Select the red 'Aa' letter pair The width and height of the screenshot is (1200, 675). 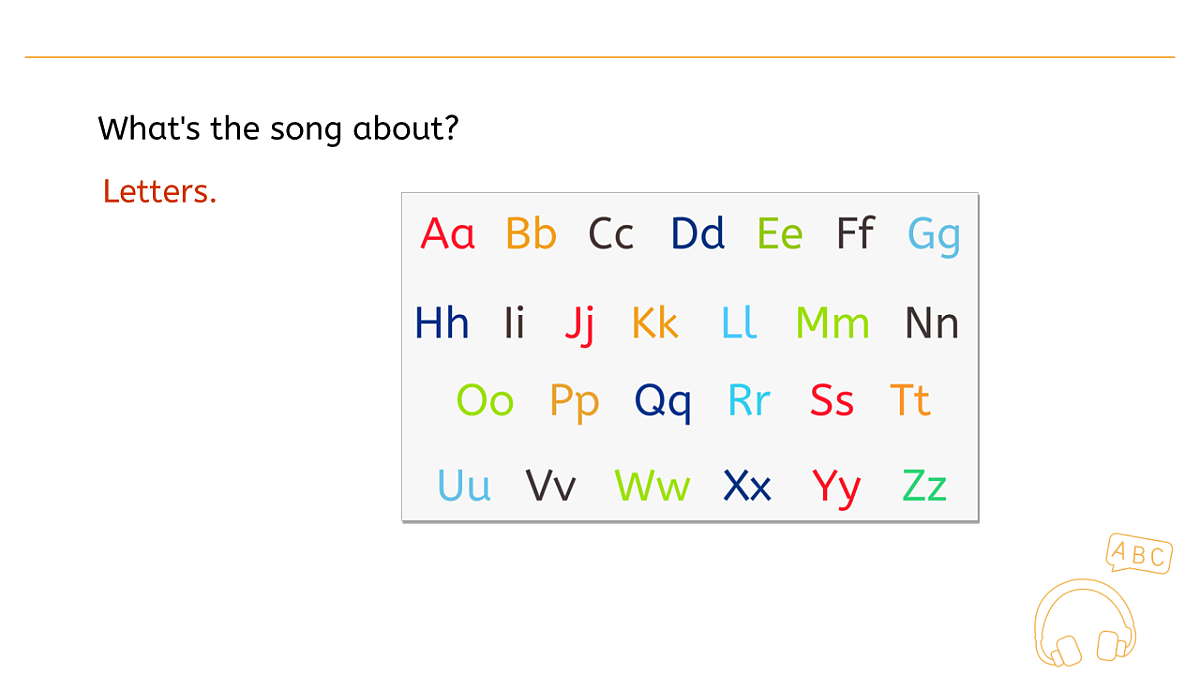click(x=447, y=234)
